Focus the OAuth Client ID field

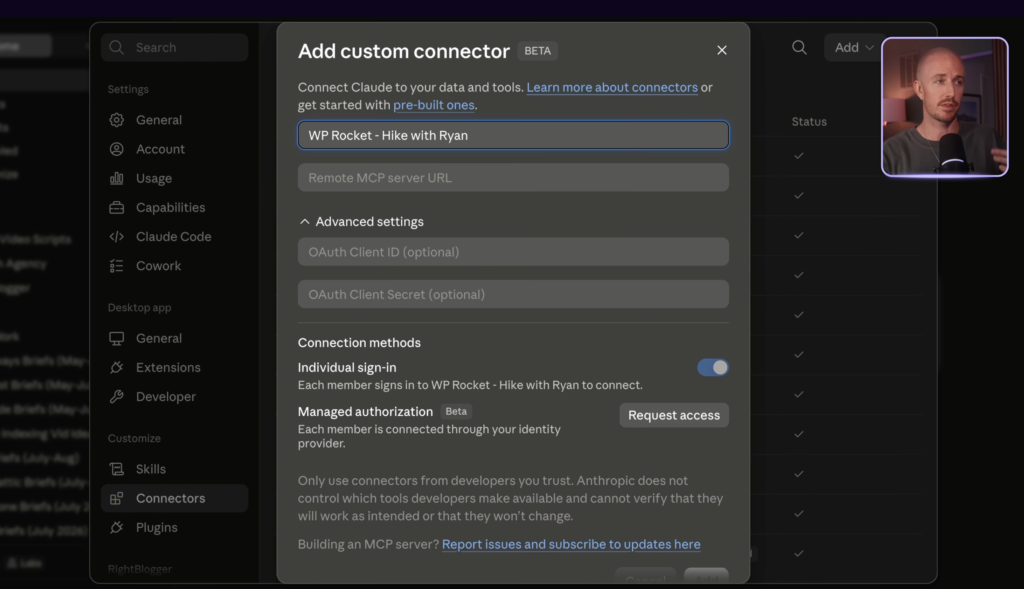(x=513, y=252)
